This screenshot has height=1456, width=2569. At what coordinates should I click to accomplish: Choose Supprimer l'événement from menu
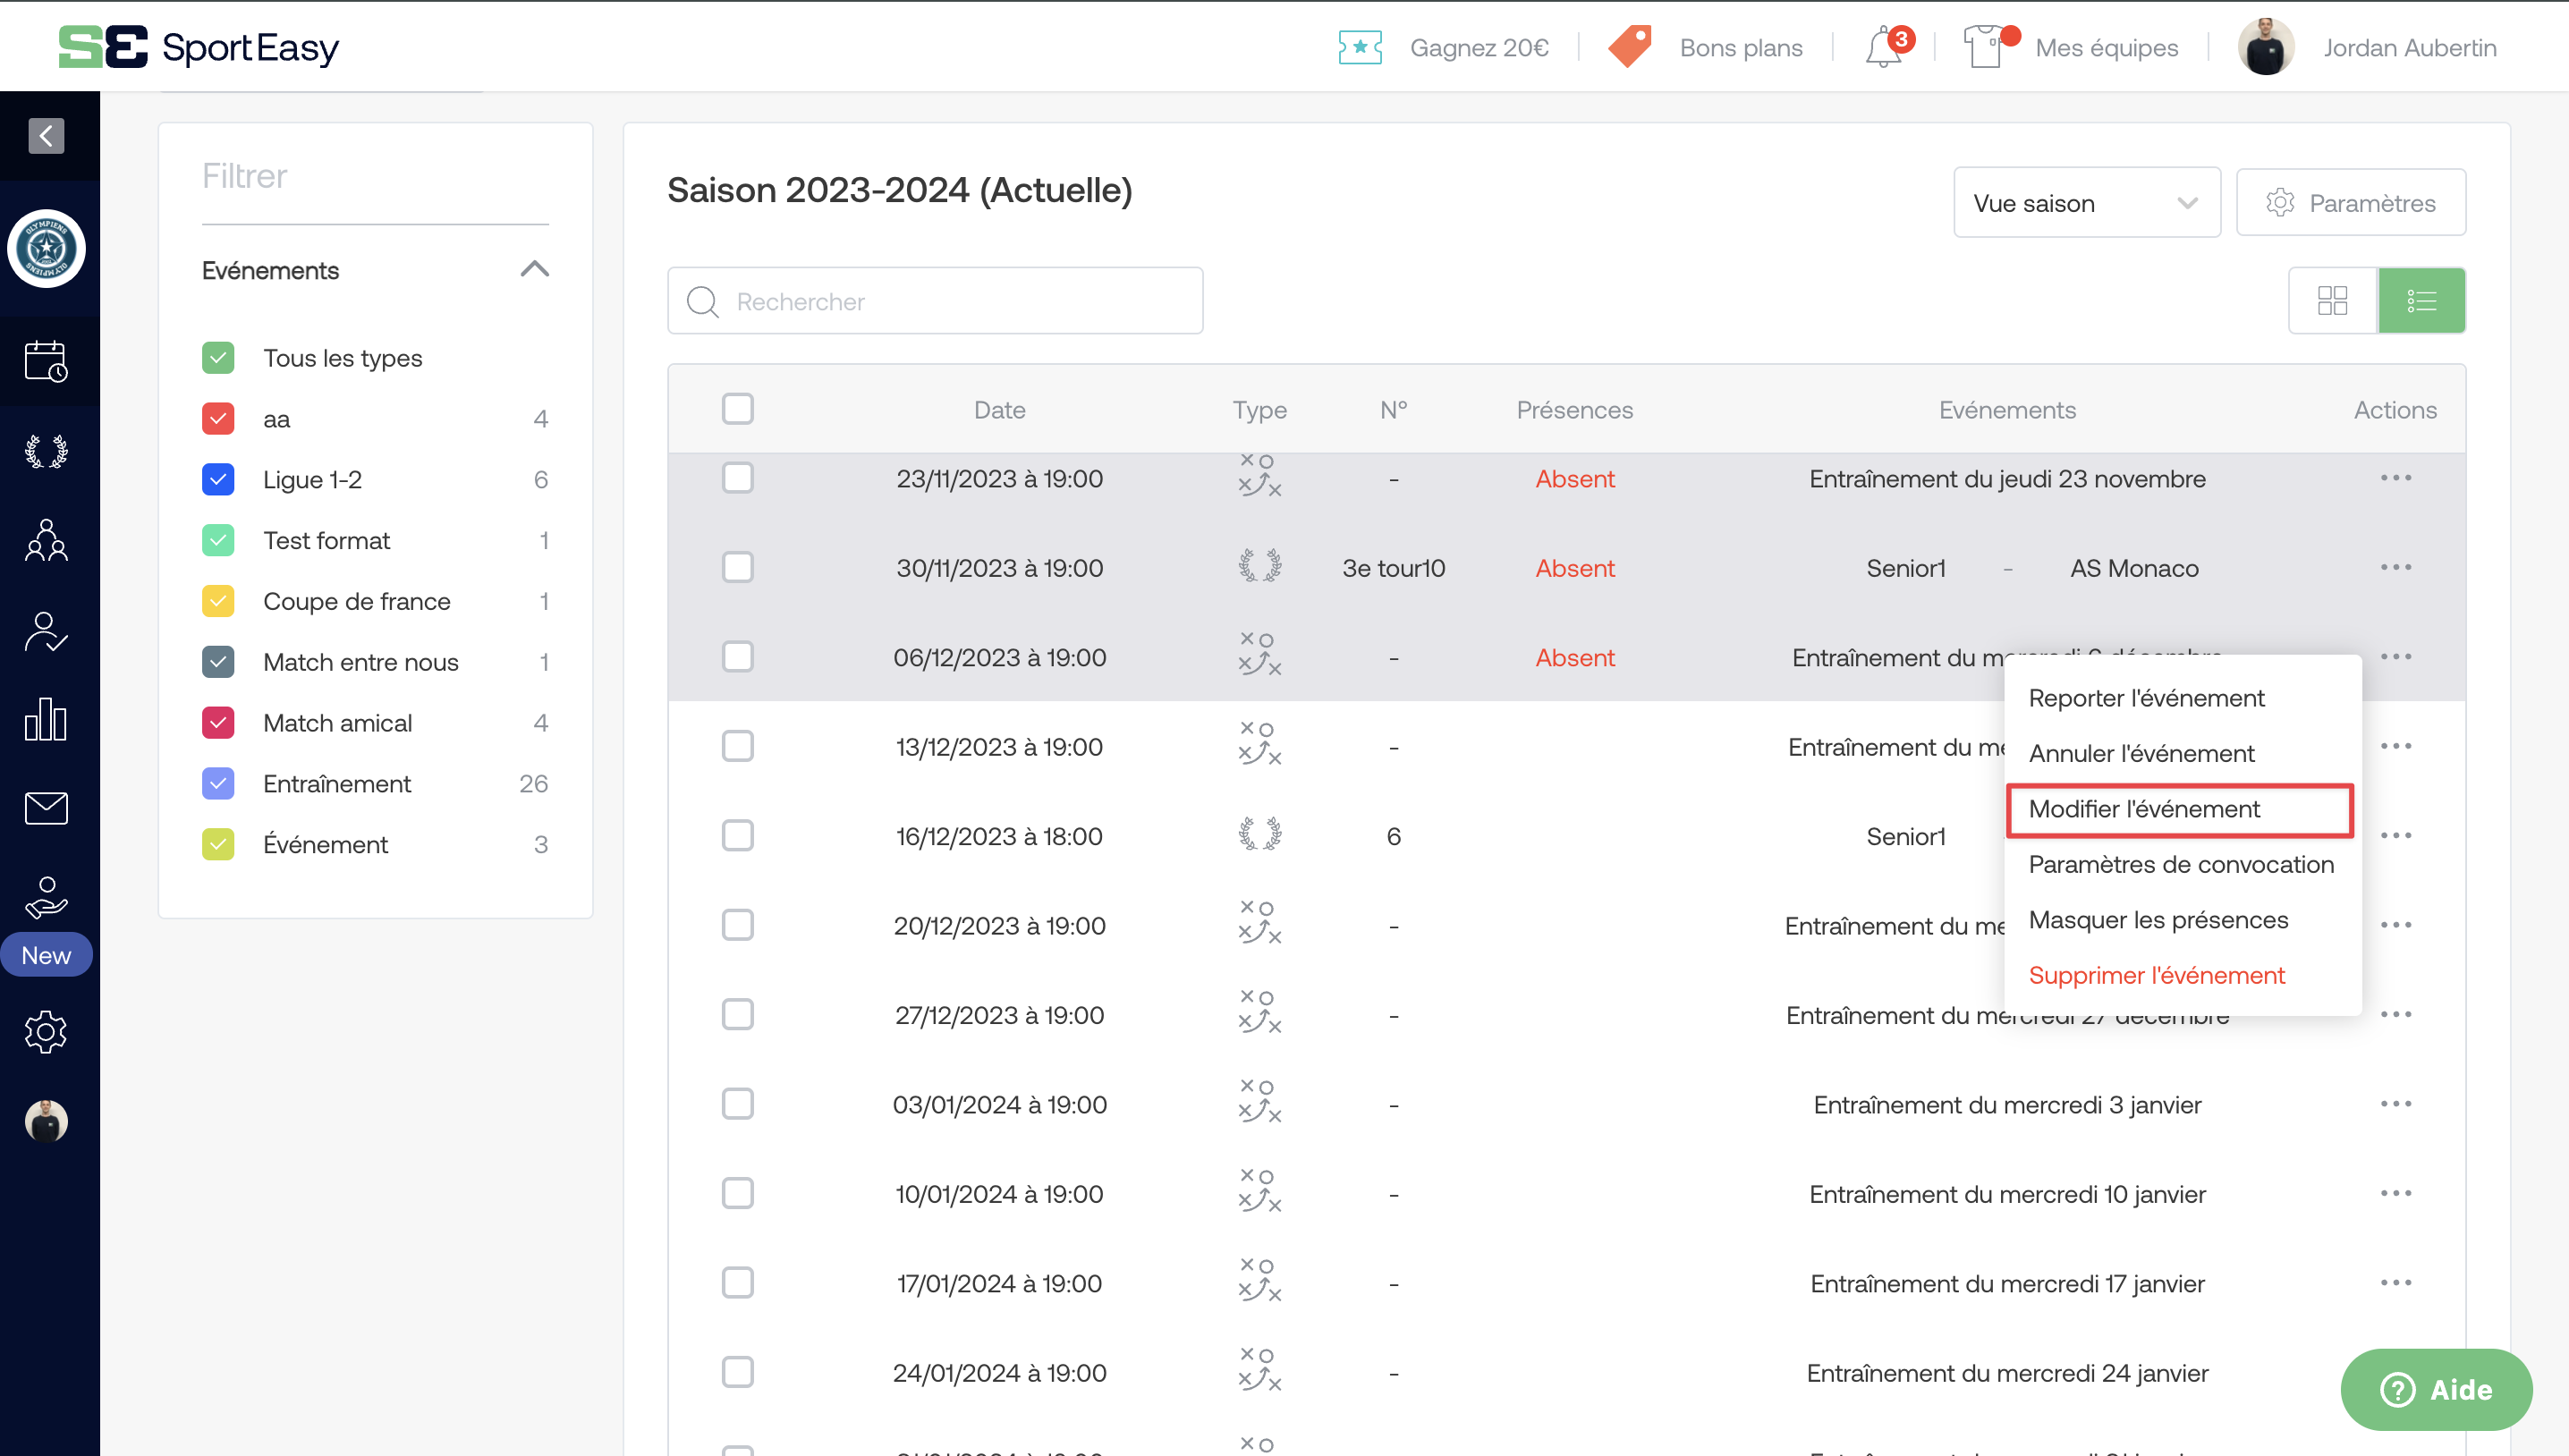point(2156,975)
